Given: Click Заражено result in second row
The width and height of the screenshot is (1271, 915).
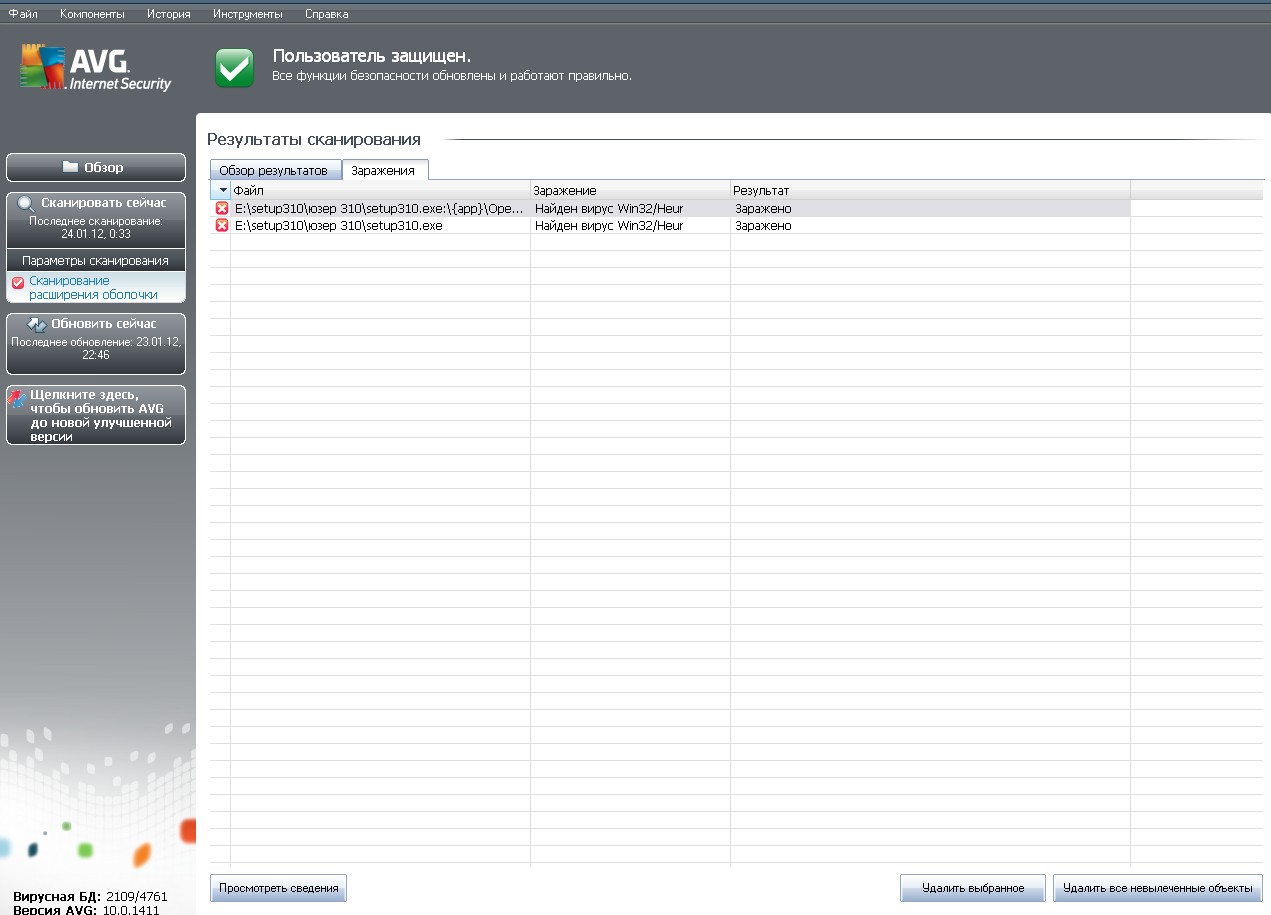Looking at the screenshot, I should point(763,226).
